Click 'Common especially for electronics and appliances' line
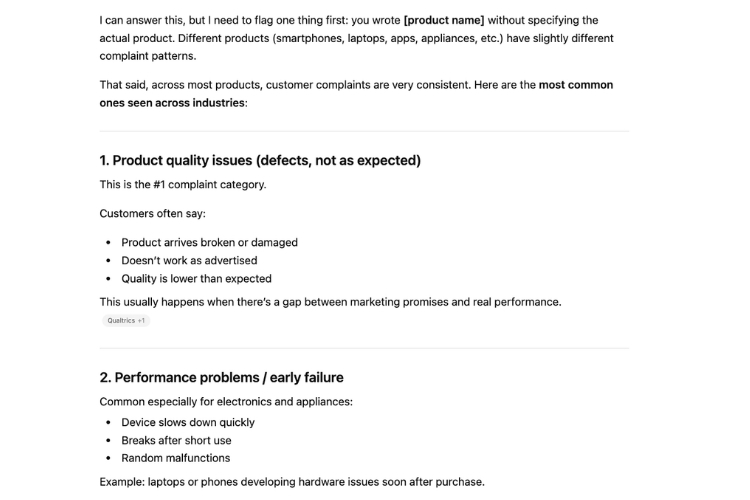Image resolution: width=750 pixels, height=500 pixels. [226, 401]
